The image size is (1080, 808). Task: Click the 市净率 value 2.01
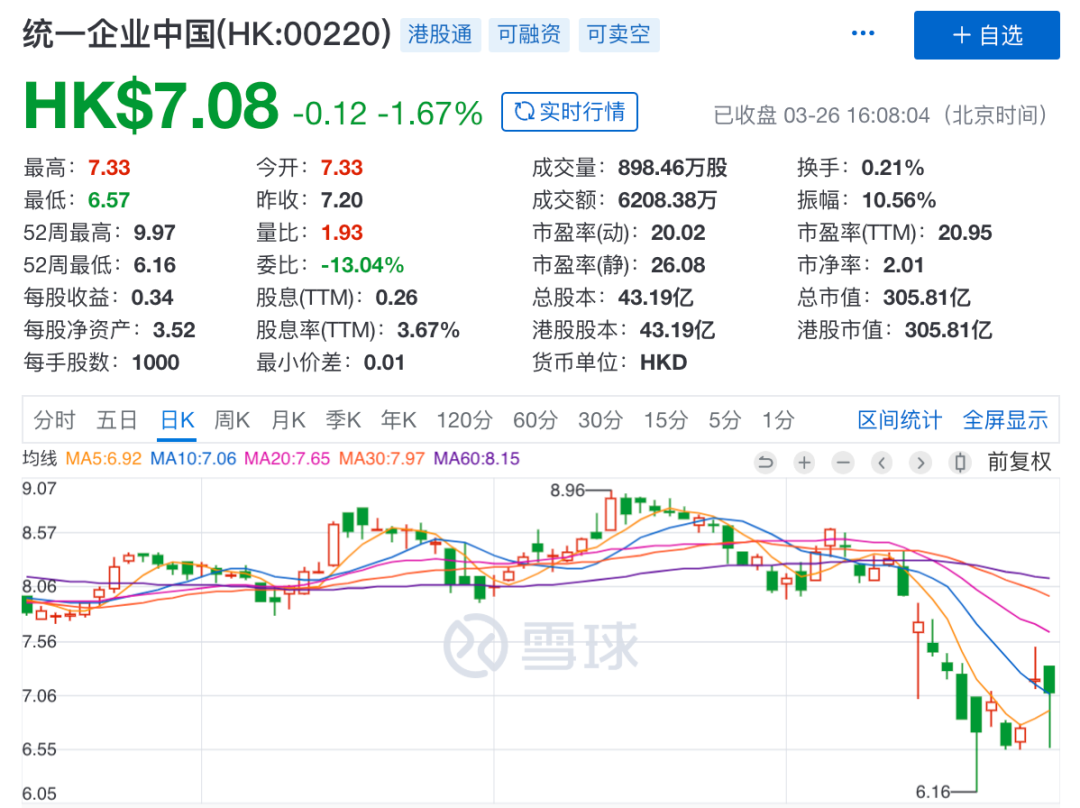pos(904,265)
